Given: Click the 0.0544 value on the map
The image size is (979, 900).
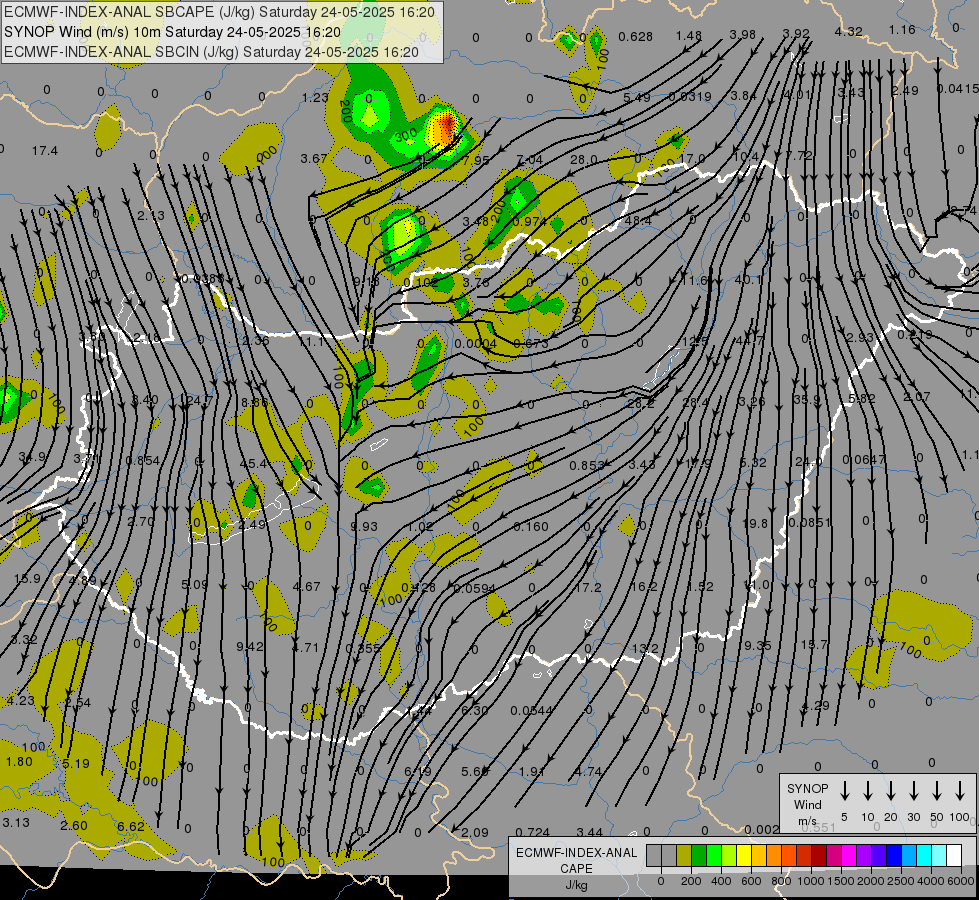Looking at the screenshot, I should (531, 710).
